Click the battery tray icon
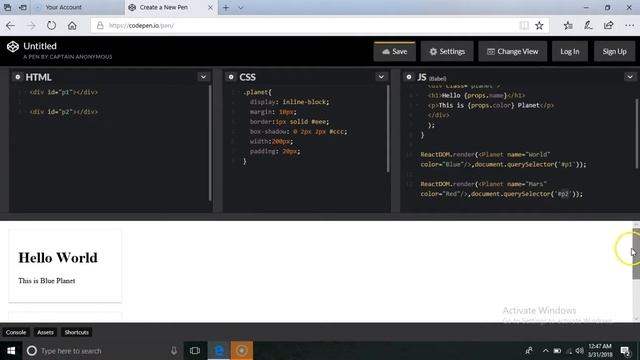 pyautogui.click(x=557, y=351)
